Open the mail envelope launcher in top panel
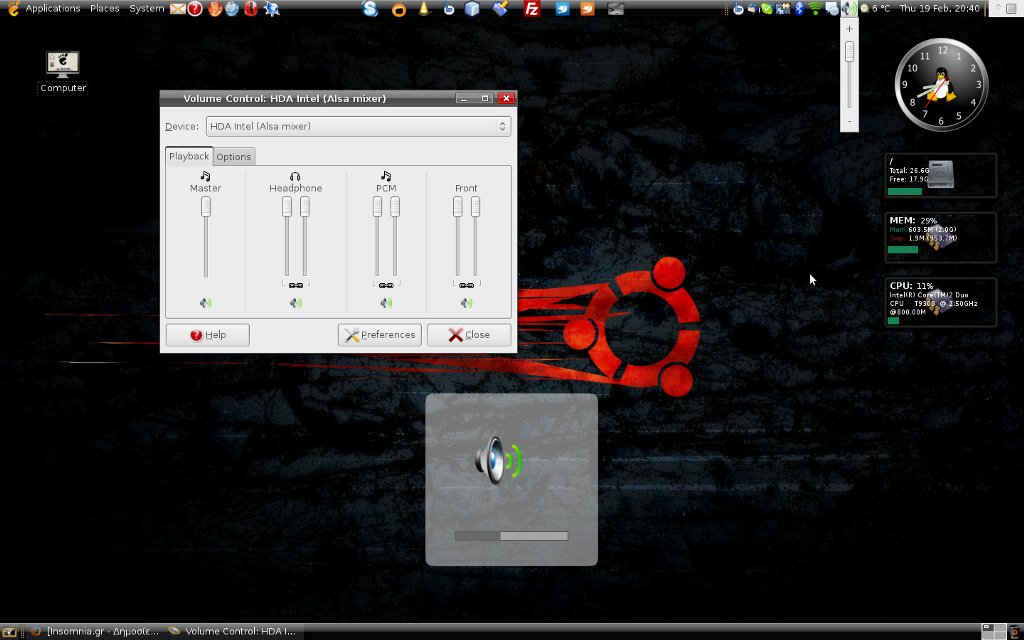1024x640 pixels. 177,8
